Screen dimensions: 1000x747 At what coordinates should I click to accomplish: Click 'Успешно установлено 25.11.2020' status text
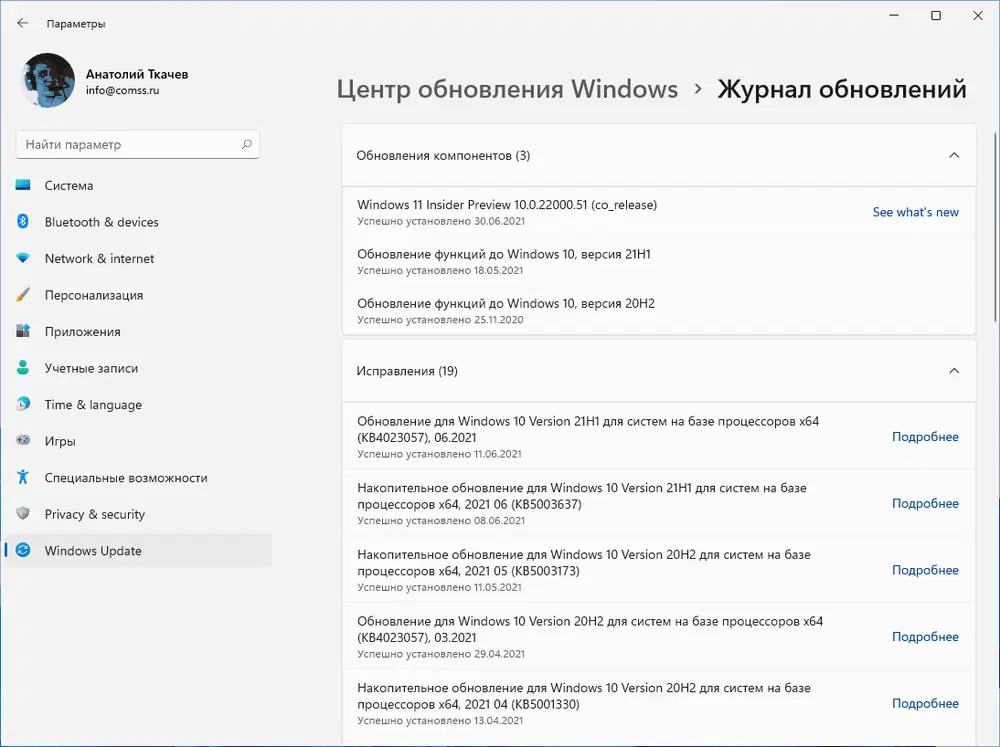coord(440,320)
